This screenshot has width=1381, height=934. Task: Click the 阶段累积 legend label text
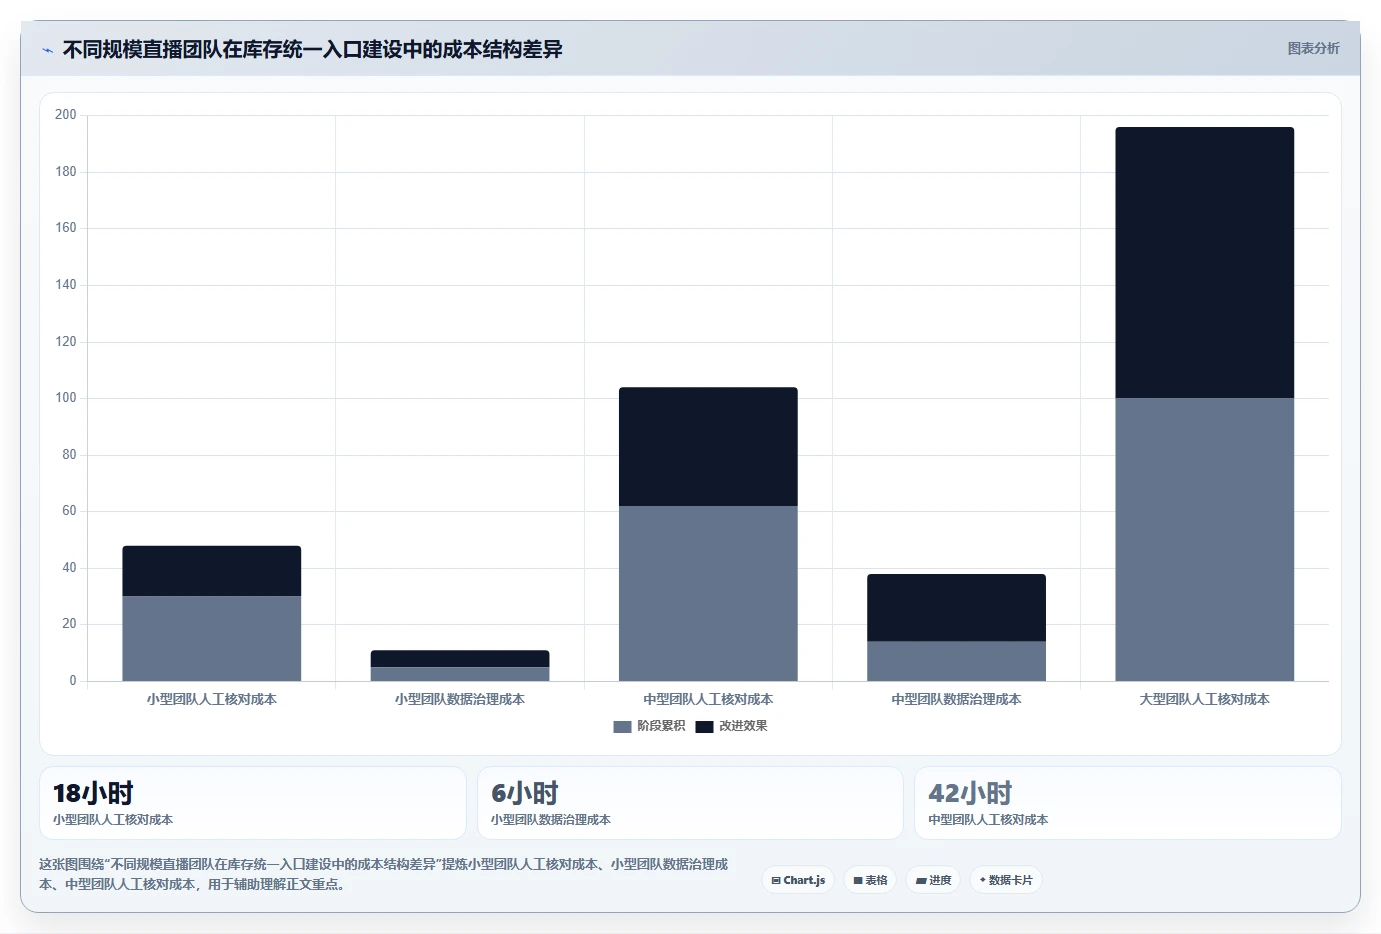pyautogui.click(x=661, y=726)
